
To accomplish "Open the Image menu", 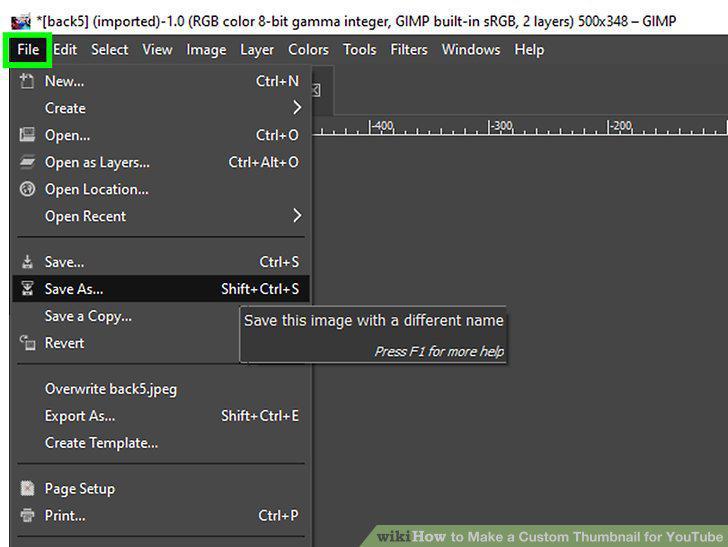I will (x=206, y=50).
